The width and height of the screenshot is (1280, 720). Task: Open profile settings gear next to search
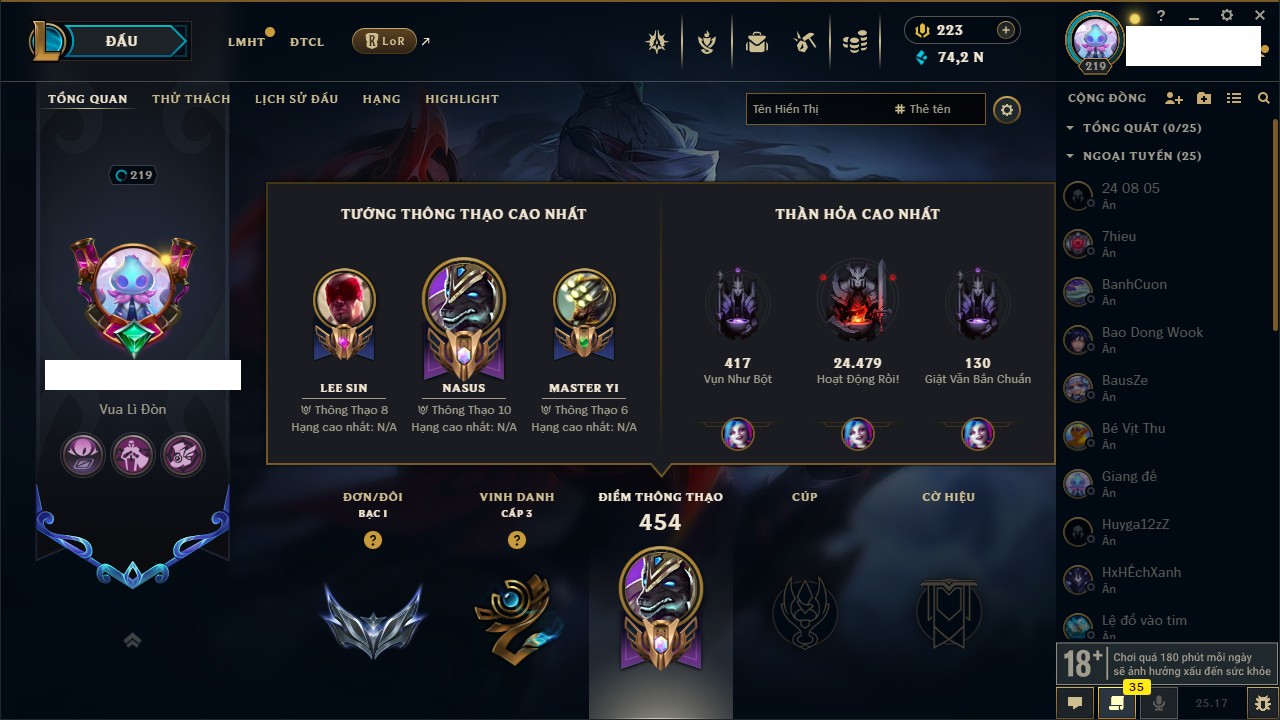pyautogui.click(x=1007, y=109)
